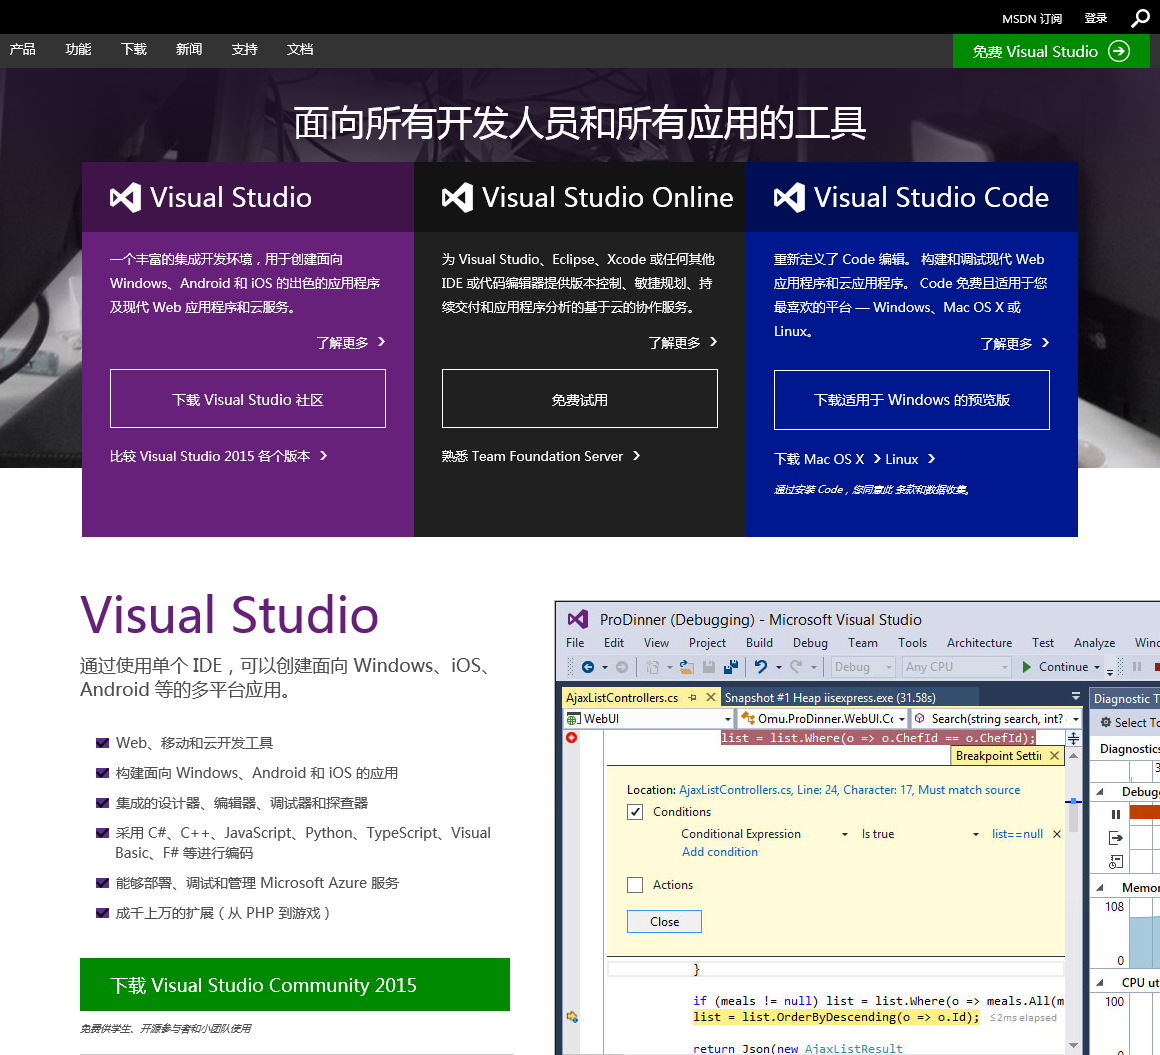Switch to Snapshot #1 Heap tab
This screenshot has width=1160, height=1055.
tap(830, 697)
